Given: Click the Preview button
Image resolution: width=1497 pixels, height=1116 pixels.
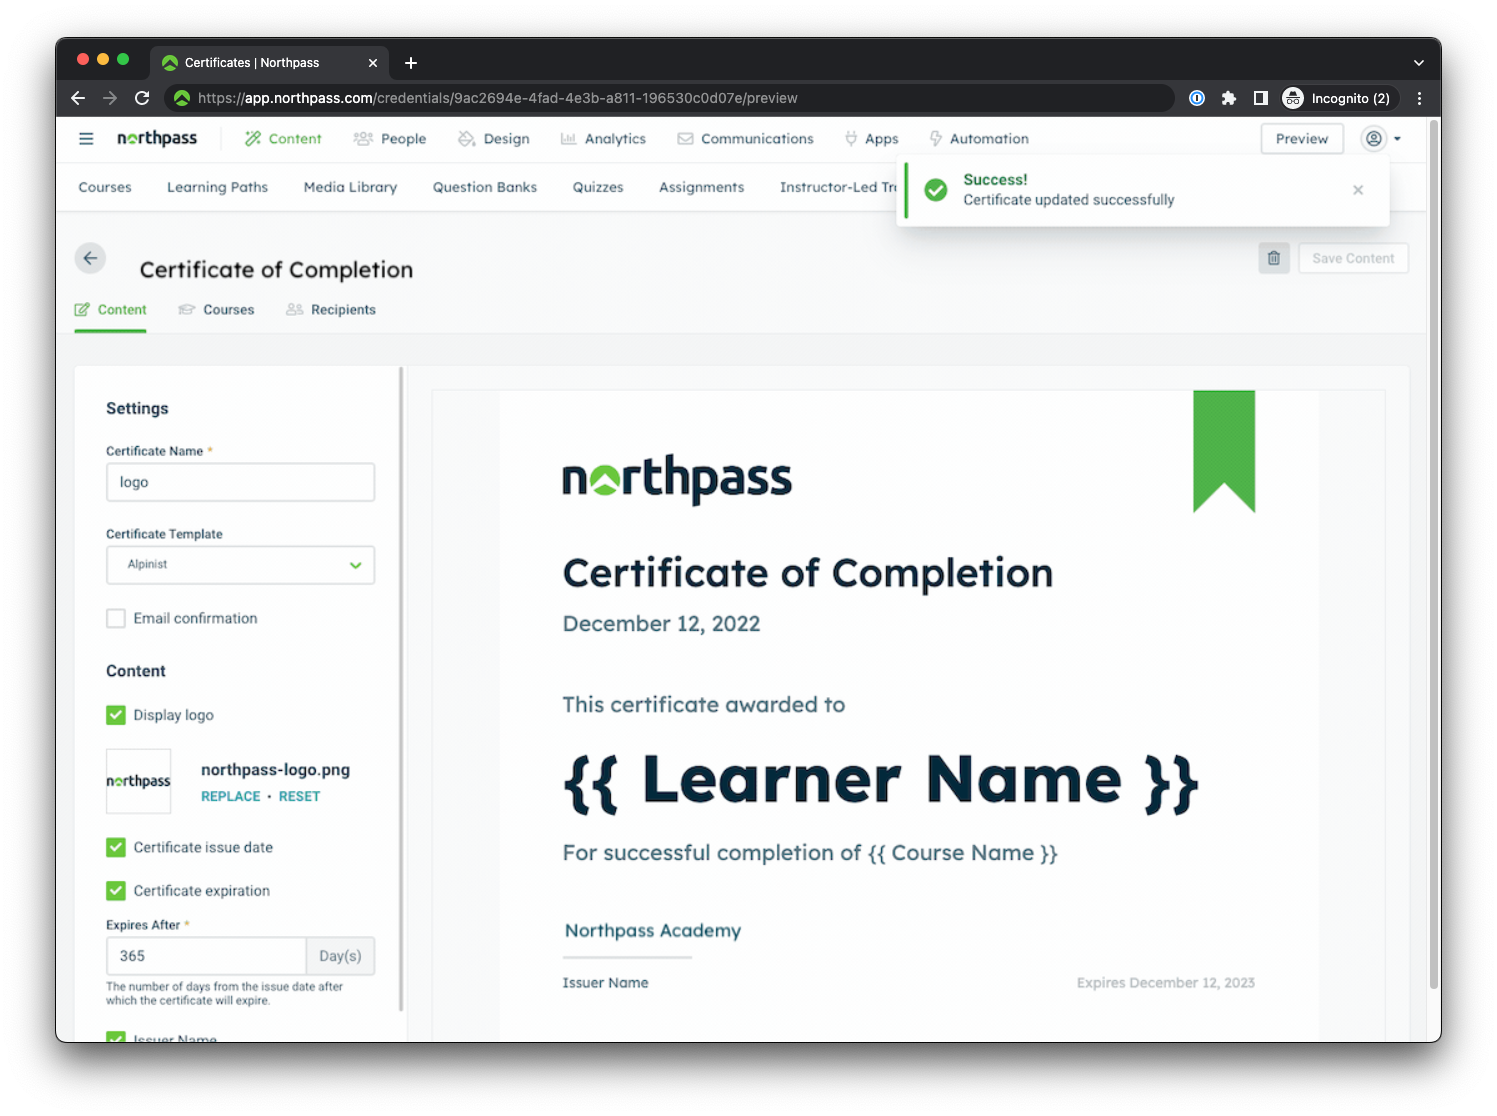Looking at the screenshot, I should [x=1302, y=138].
